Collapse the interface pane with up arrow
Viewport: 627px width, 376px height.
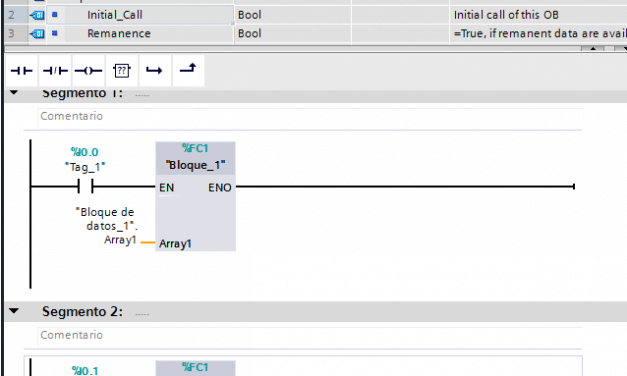pyautogui.click(x=593, y=48)
